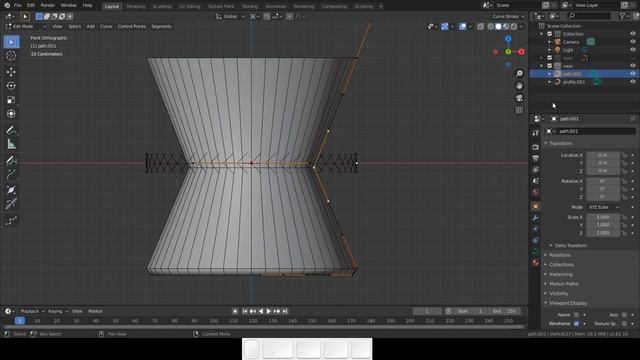Open the File menu

coord(18,6)
